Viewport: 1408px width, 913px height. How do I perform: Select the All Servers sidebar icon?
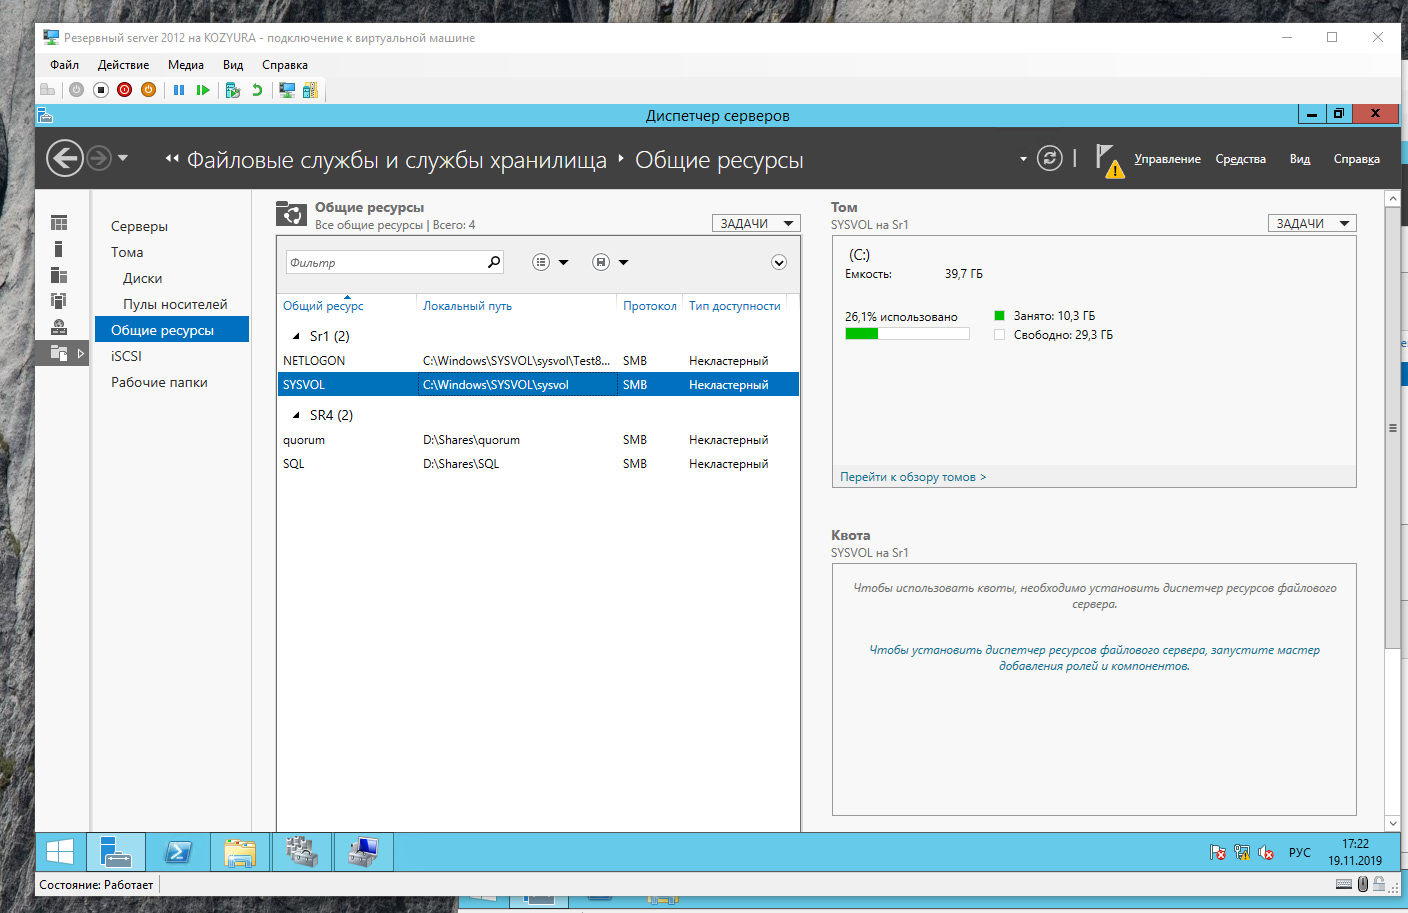pos(59,274)
